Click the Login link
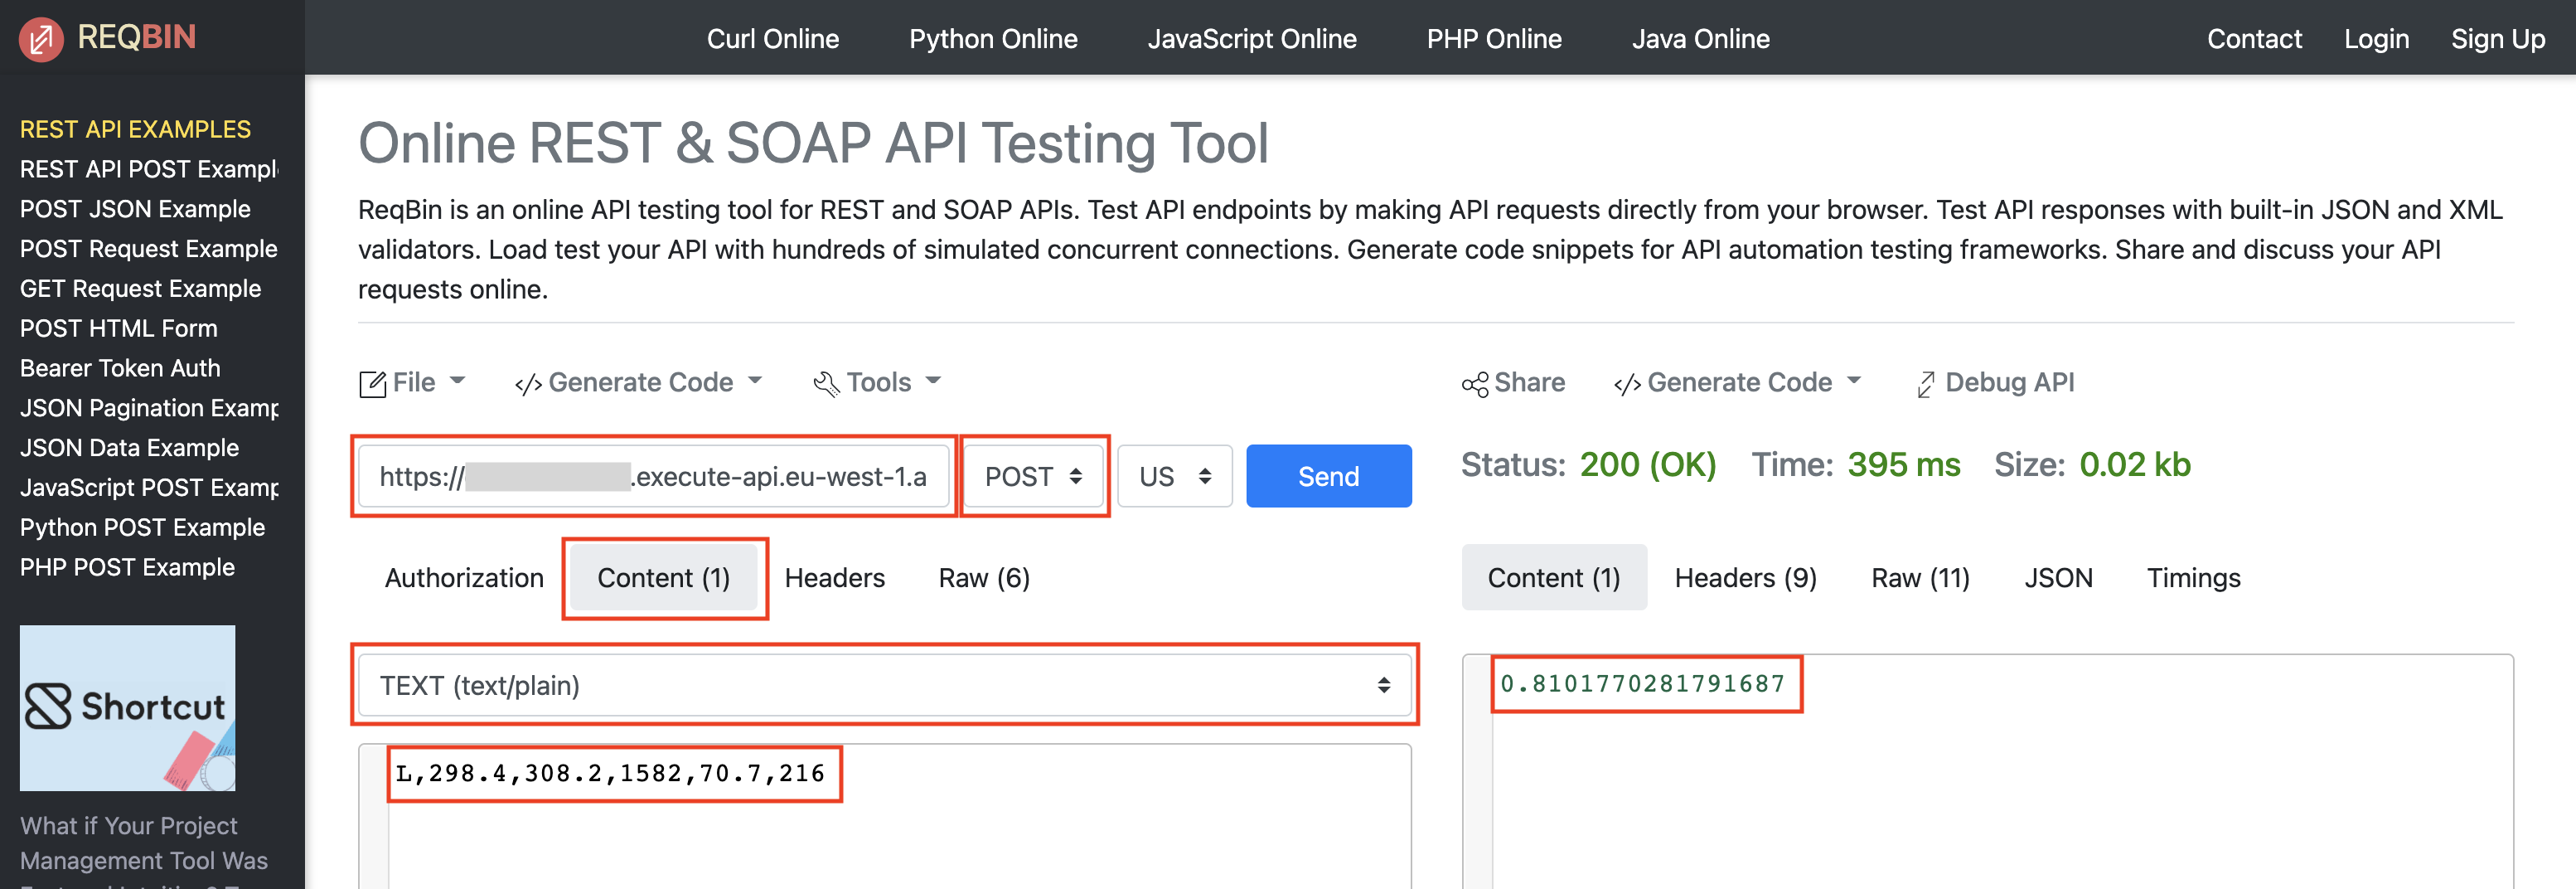2576x889 pixels. point(2376,38)
